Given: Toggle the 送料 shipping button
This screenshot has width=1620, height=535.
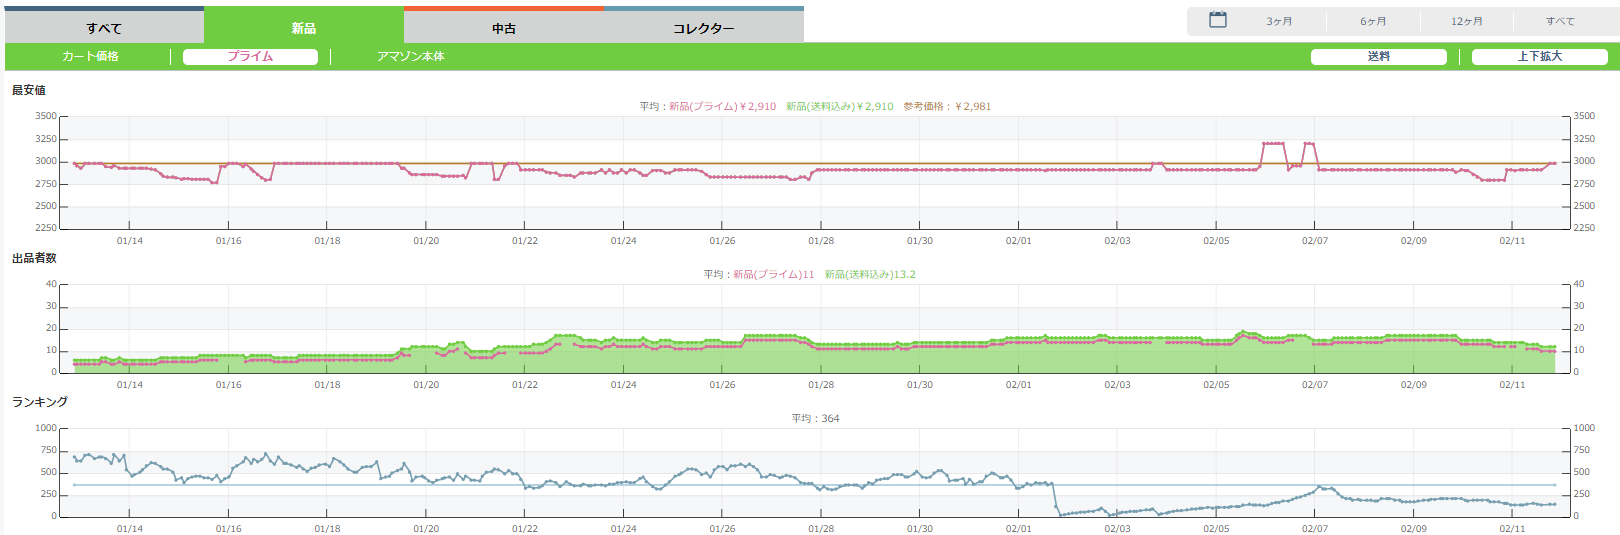Looking at the screenshot, I should pos(1378,57).
